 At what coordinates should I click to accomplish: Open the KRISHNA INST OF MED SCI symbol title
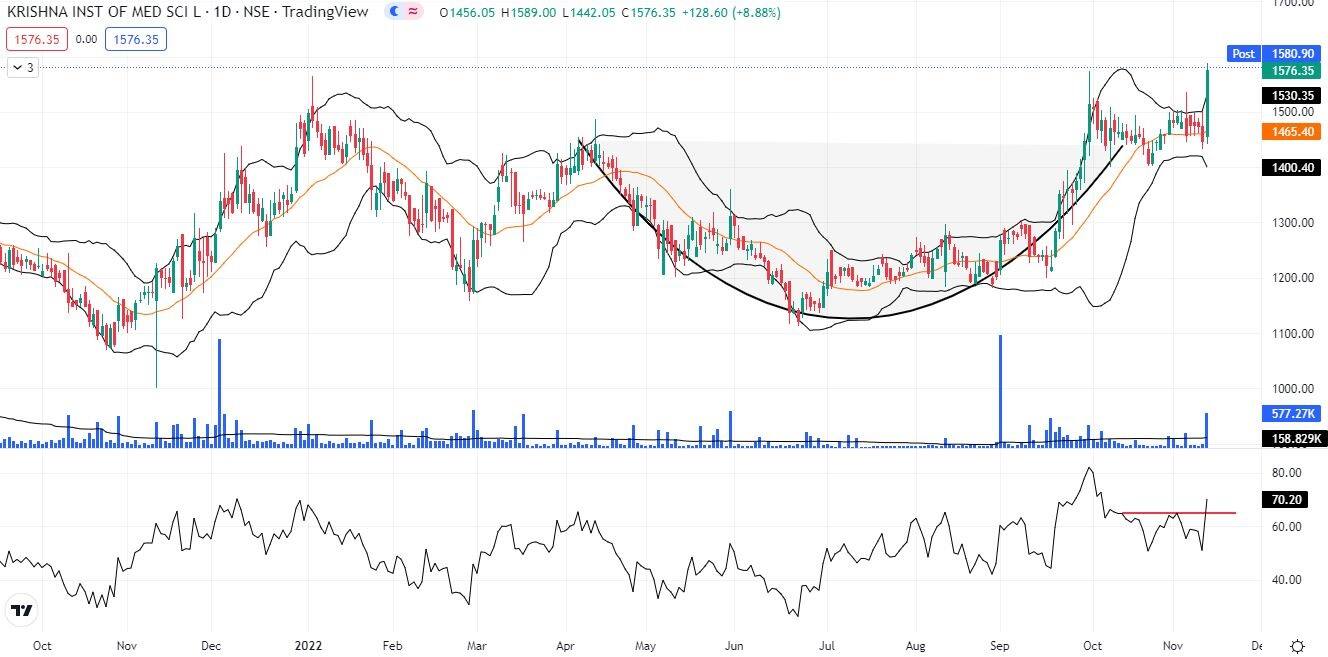coord(187,12)
